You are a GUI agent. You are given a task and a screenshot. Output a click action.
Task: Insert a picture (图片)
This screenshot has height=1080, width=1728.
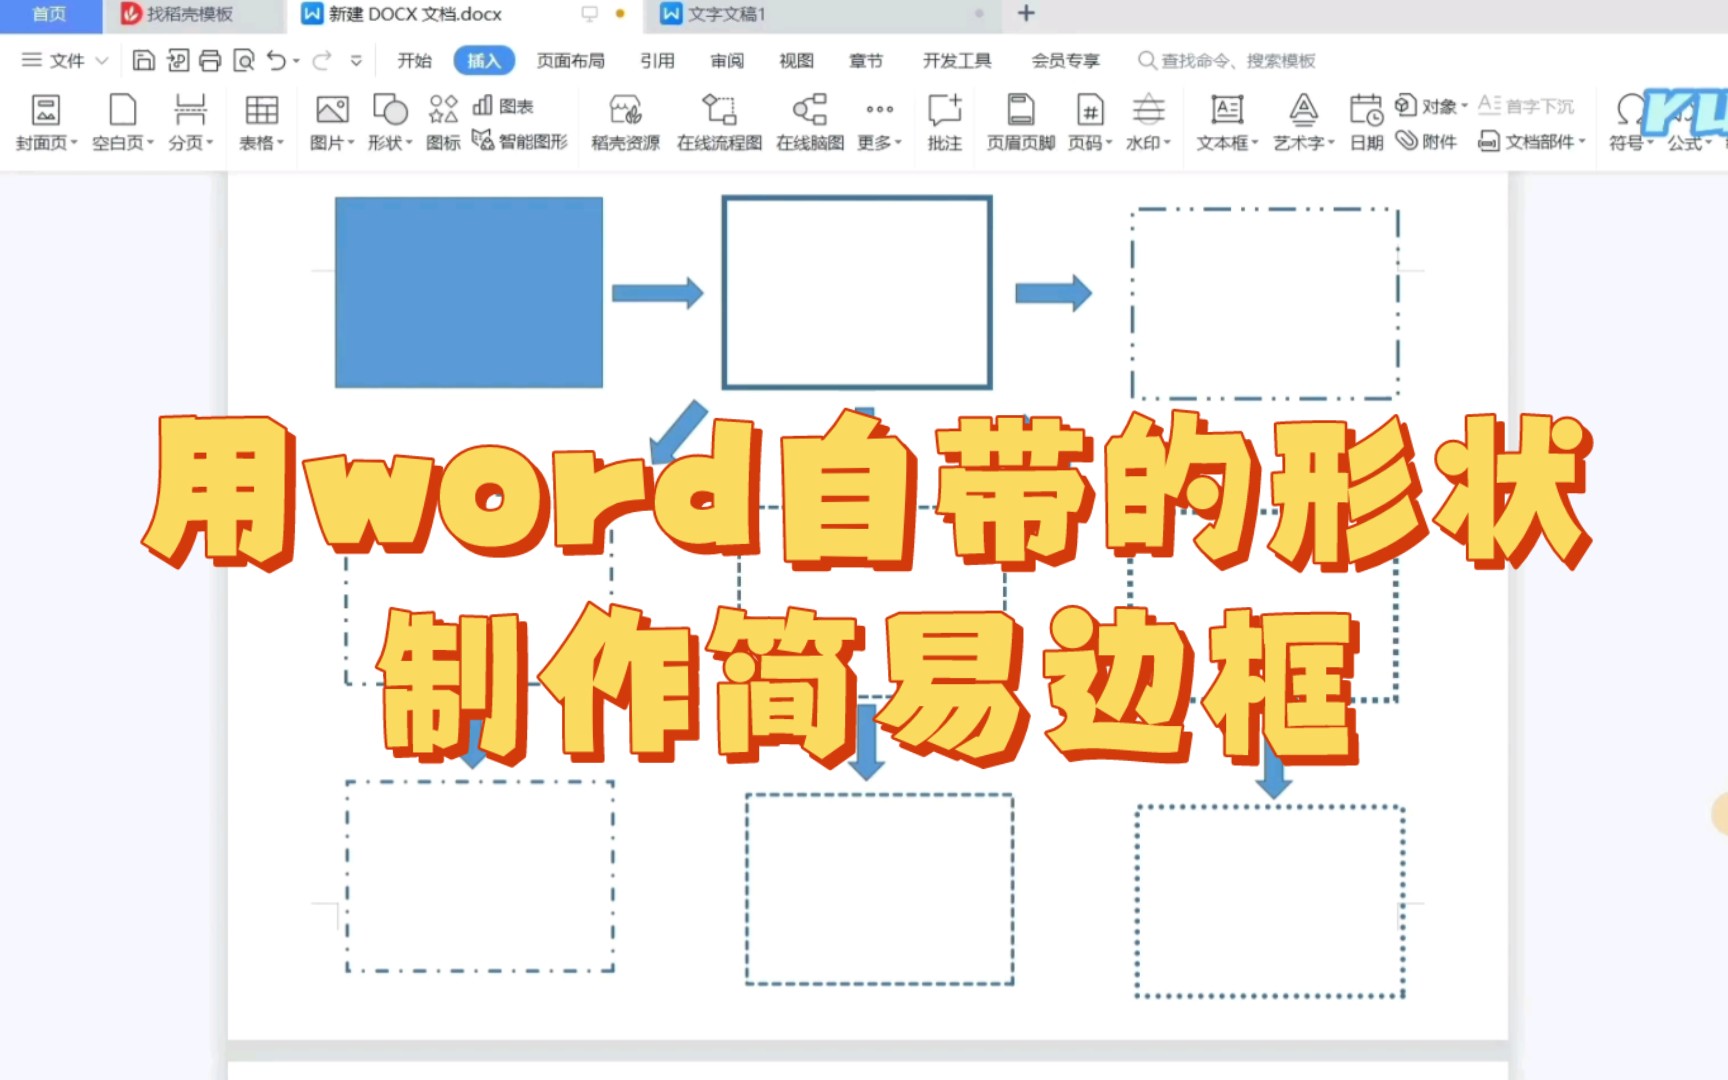click(x=332, y=122)
